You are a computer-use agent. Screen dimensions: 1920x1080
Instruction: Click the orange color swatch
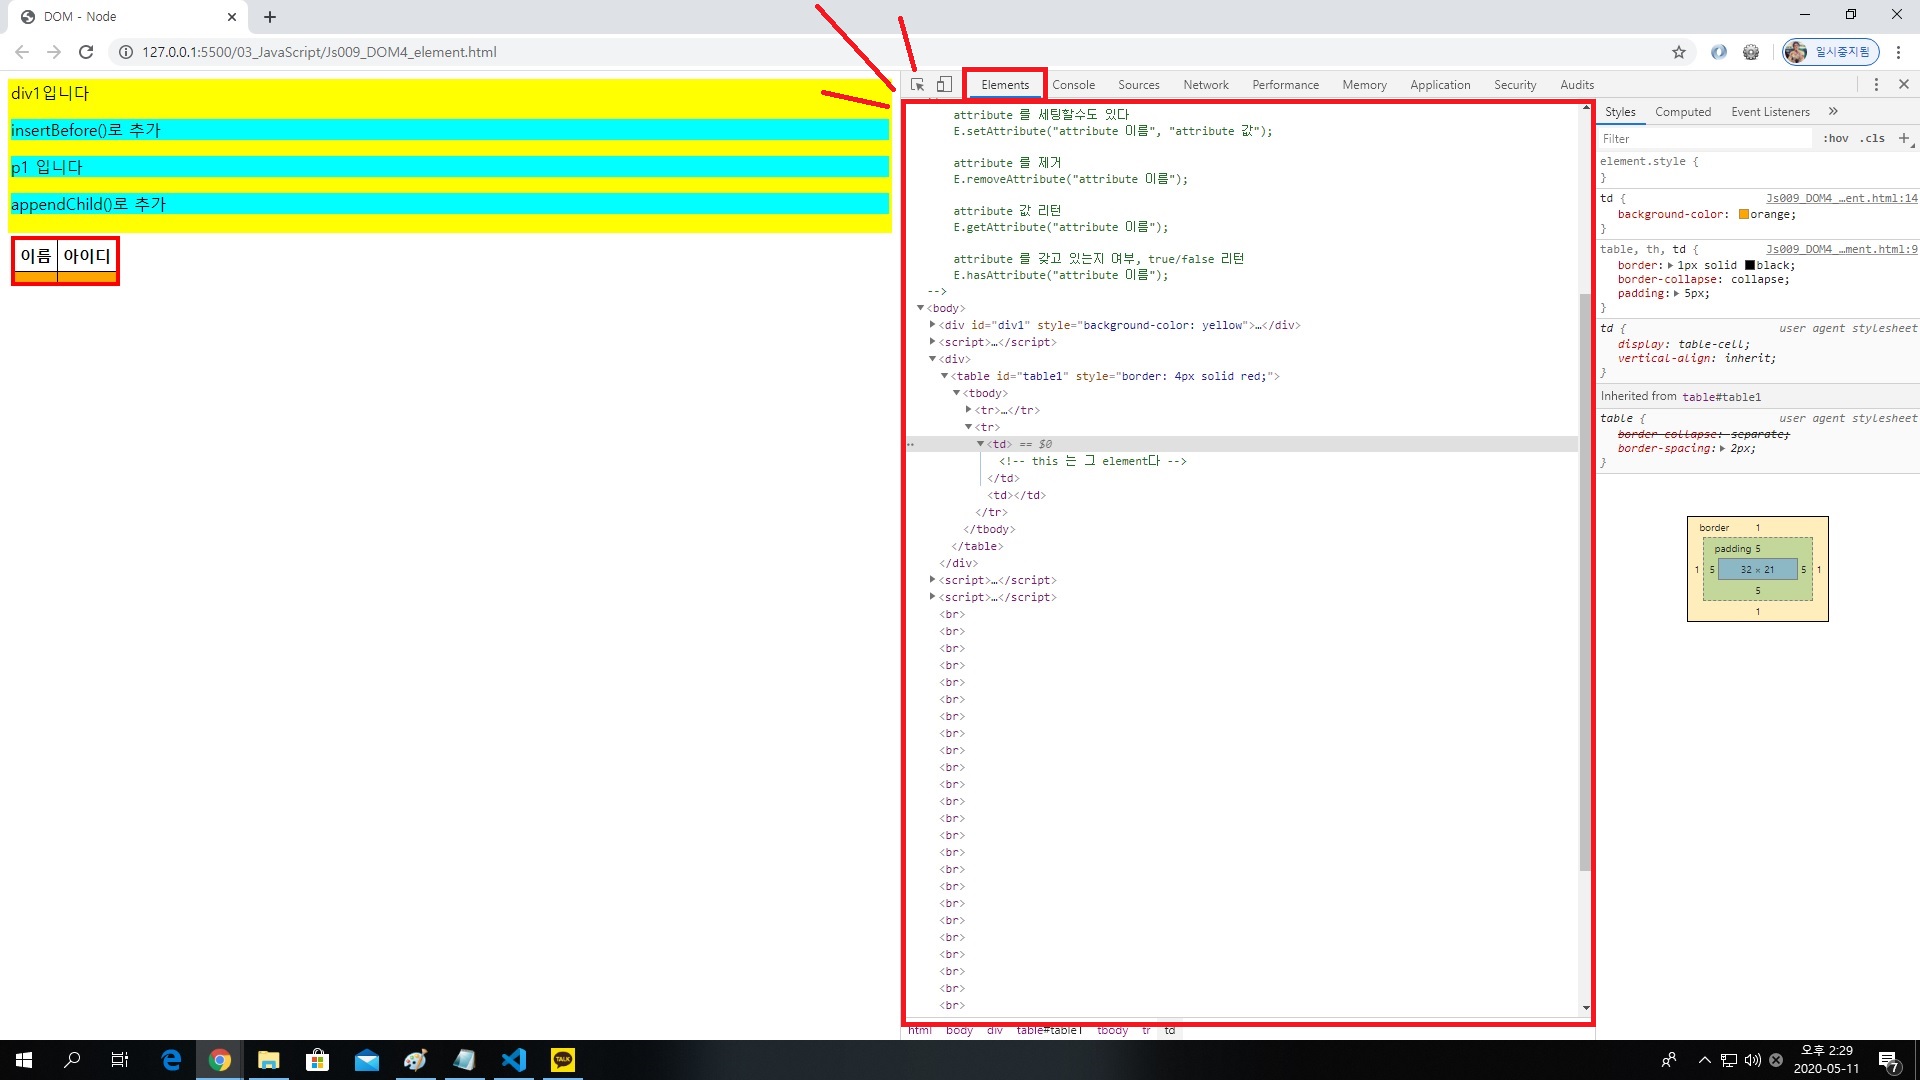(1744, 214)
